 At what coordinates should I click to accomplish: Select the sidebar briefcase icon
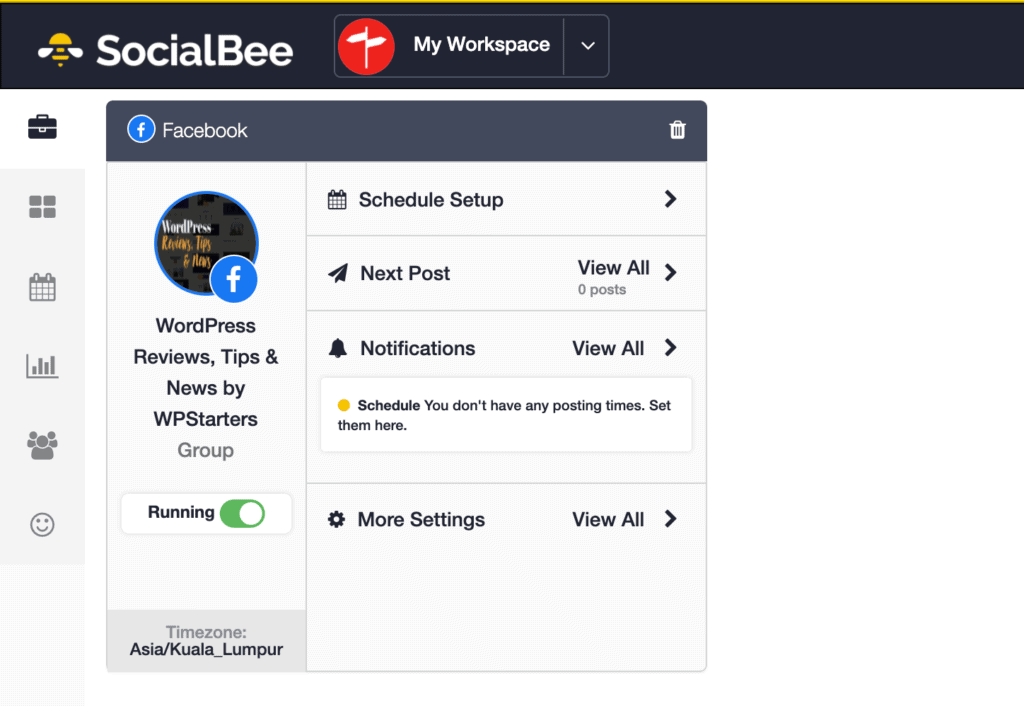[42, 127]
